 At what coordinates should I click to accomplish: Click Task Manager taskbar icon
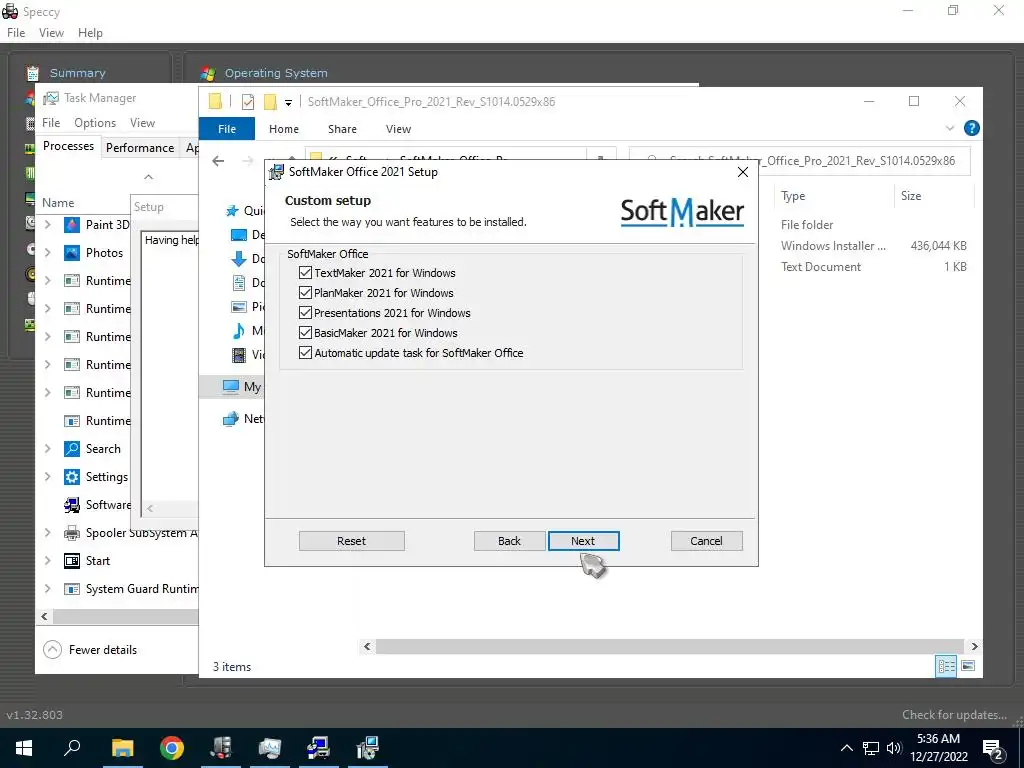pyautogui.click(x=270, y=748)
